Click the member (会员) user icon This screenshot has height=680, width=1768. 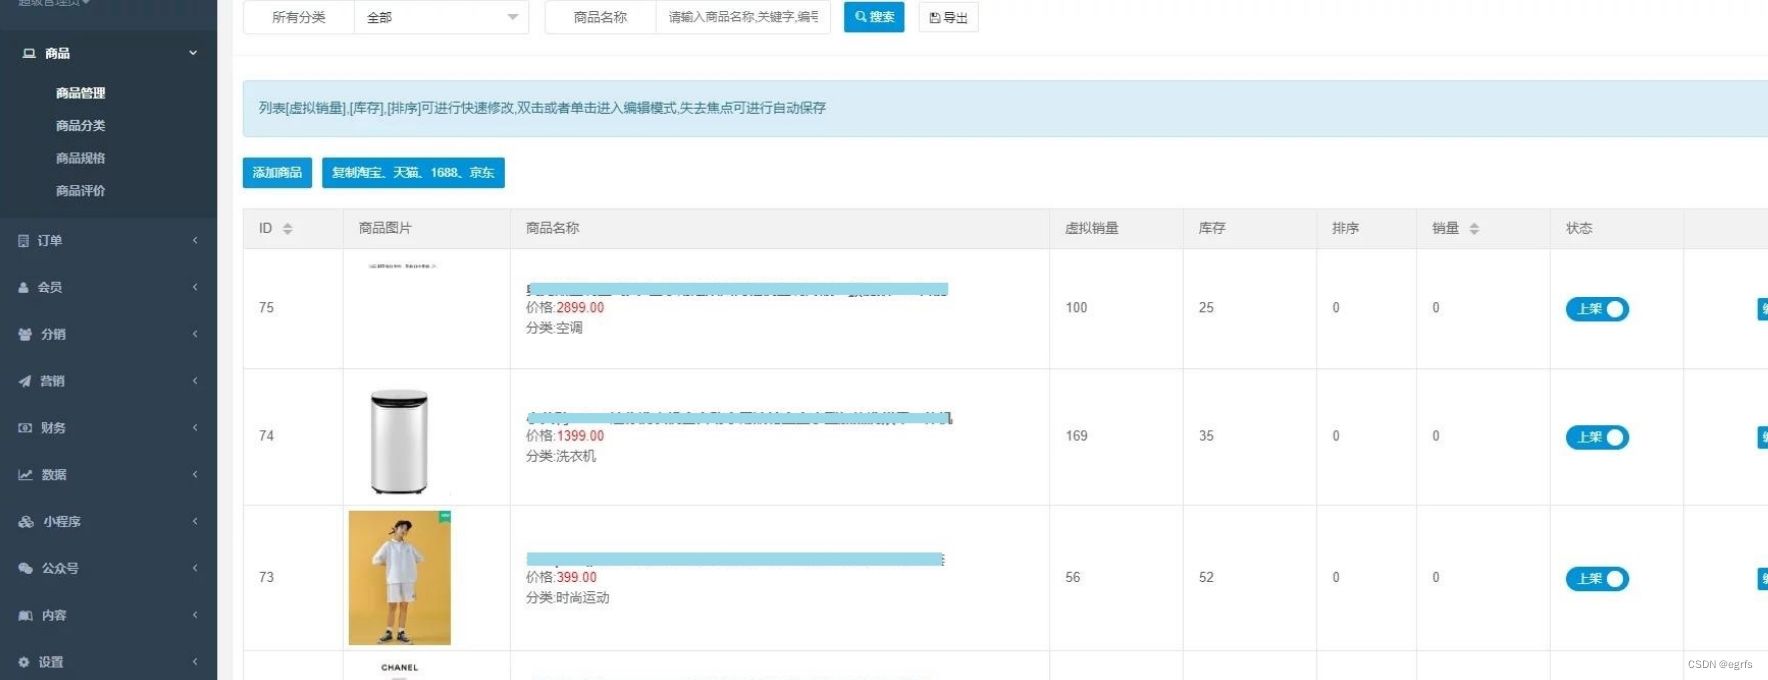[x=24, y=288]
